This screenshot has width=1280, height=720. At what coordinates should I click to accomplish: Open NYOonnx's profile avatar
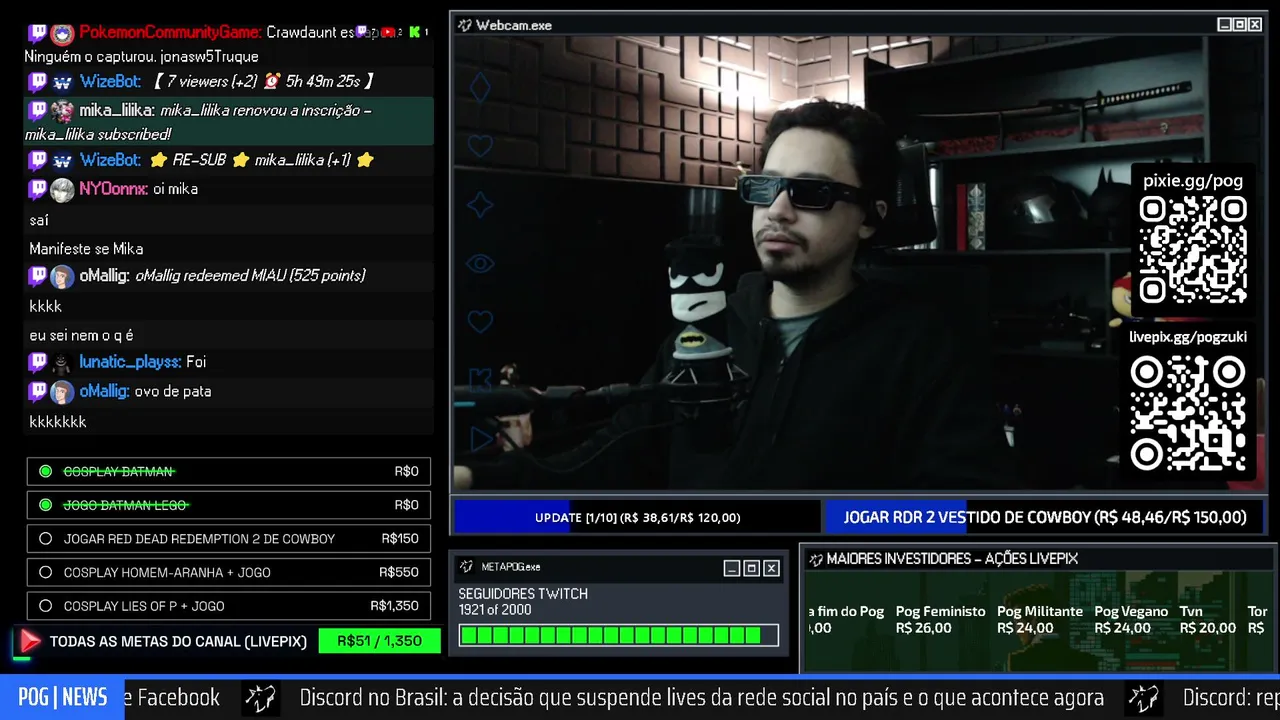pyautogui.click(x=62, y=190)
